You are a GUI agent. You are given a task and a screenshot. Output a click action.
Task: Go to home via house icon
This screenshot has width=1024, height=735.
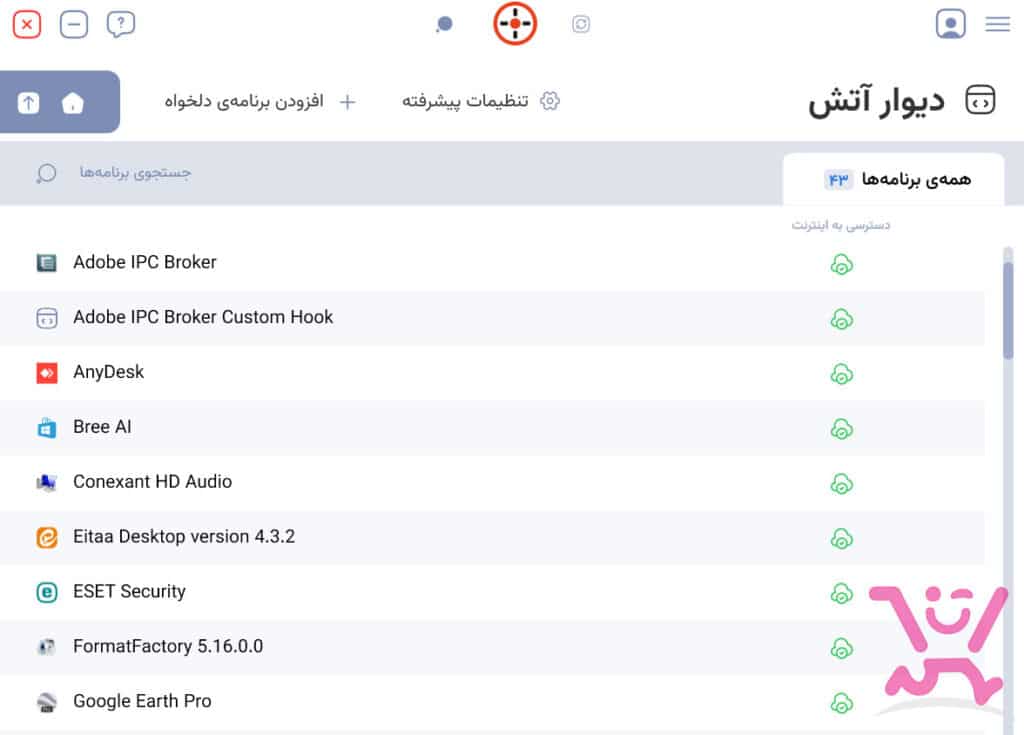[72, 103]
